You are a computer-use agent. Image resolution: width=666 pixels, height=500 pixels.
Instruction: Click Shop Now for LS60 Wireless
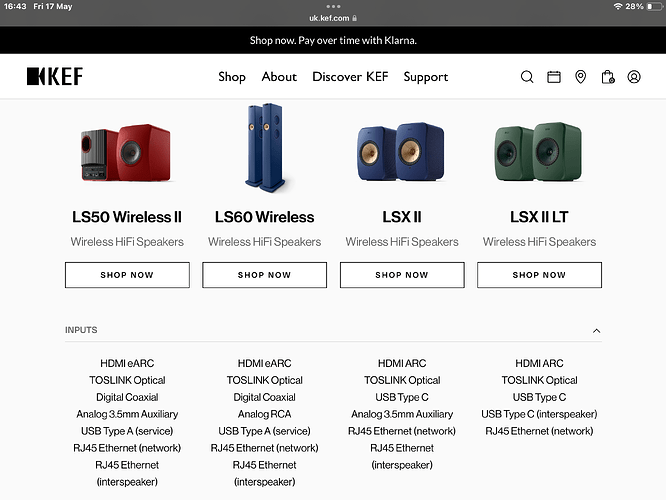pos(264,275)
